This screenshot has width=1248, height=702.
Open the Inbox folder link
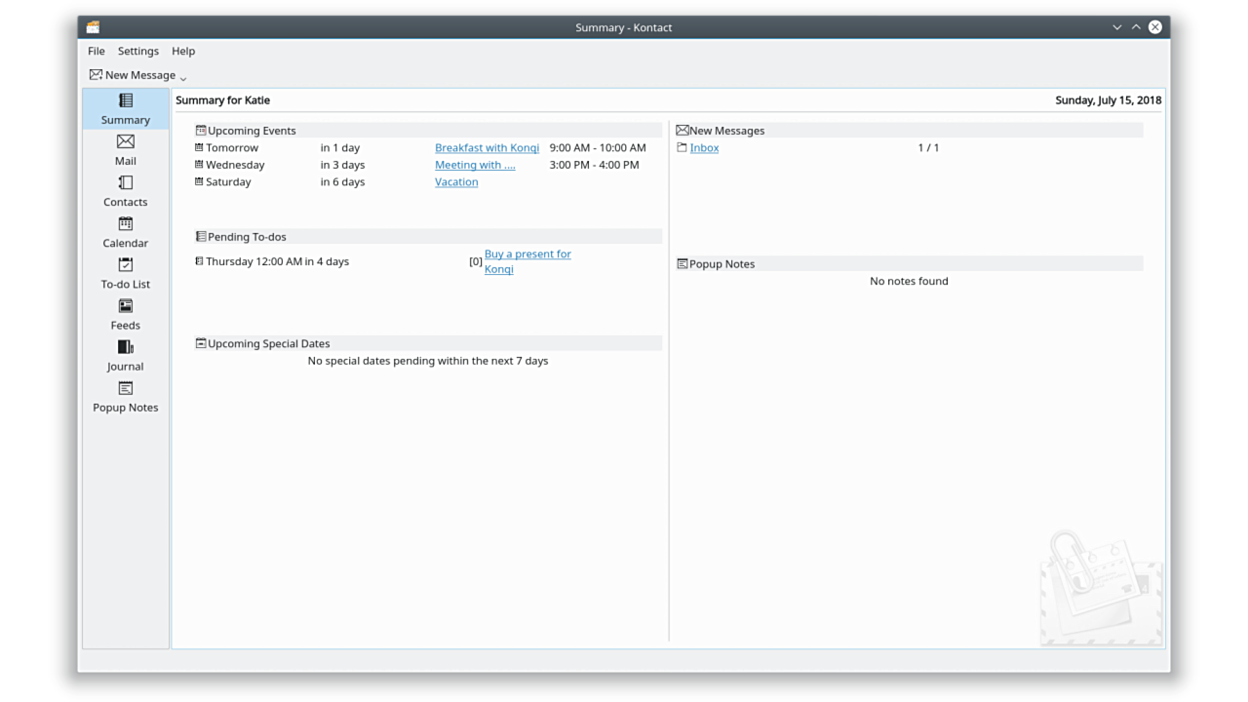point(704,148)
